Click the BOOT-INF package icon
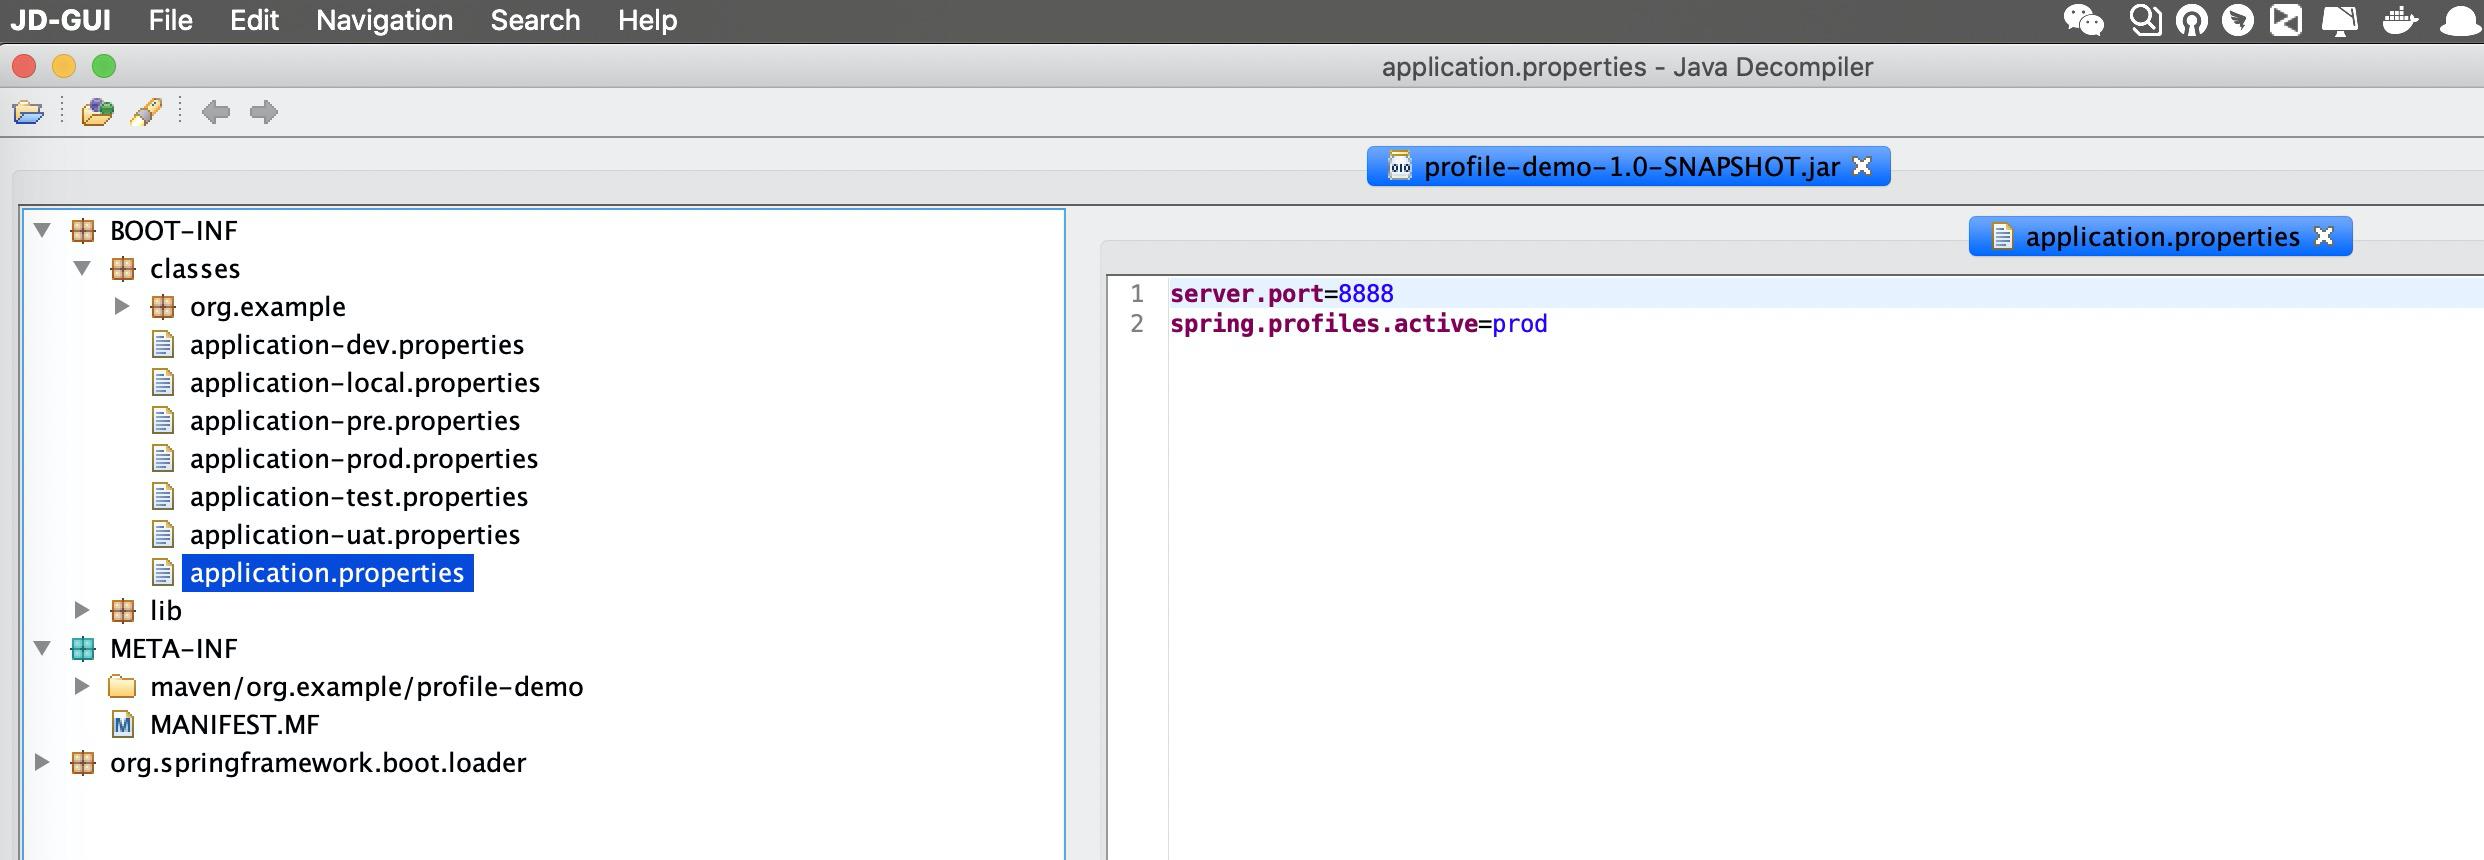Screen dimensions: 2484x860 83,231
